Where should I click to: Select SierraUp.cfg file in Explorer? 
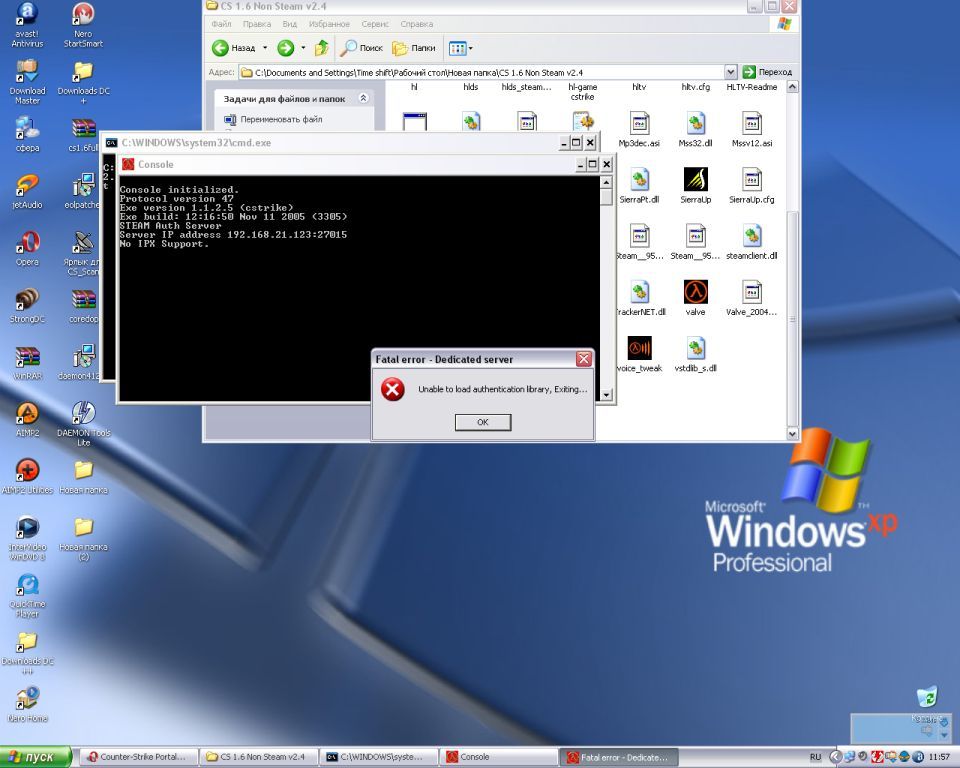coord(752,186)
